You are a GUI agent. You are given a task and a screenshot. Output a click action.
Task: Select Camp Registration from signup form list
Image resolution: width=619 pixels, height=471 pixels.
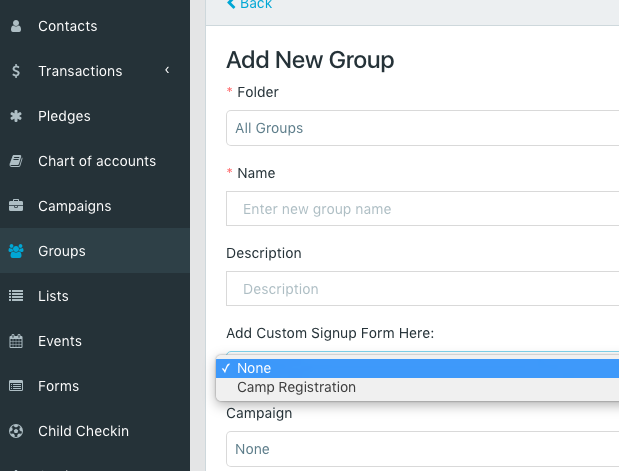[x=296, y=387]
